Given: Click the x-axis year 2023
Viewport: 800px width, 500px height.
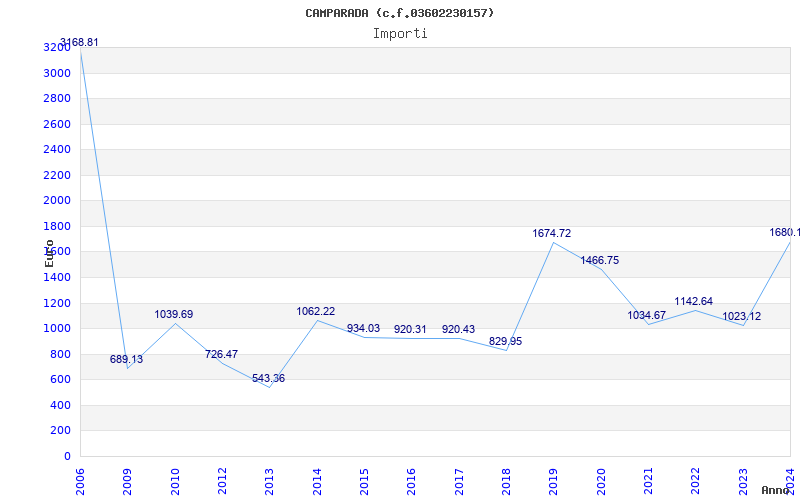Looking at the screenshot, I should coord(743,482).
